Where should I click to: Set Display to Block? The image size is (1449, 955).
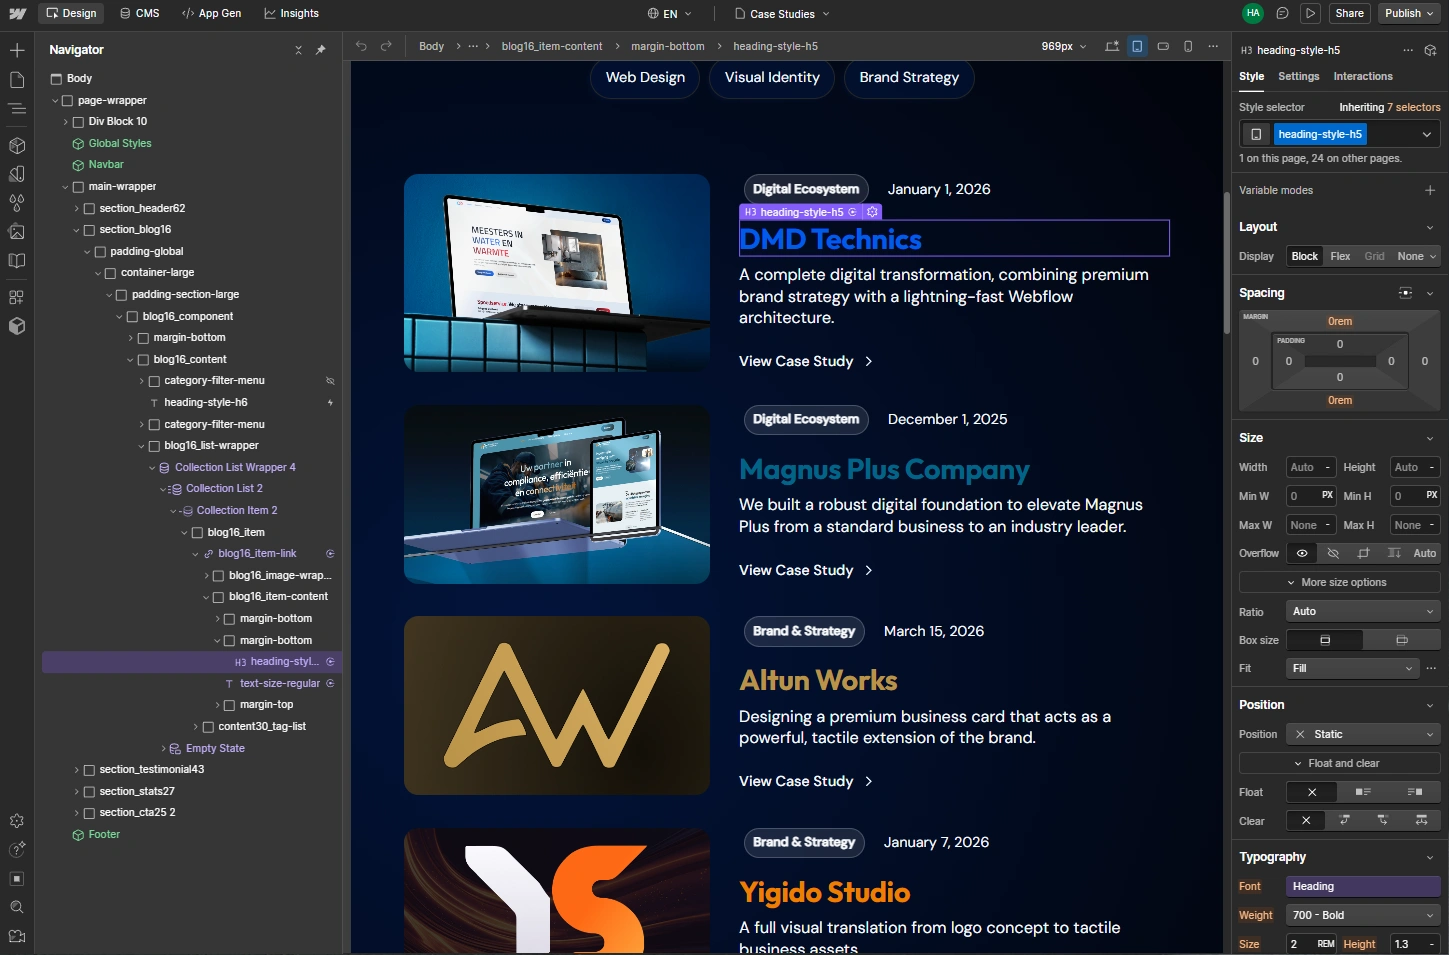[x=1304, y=256]
